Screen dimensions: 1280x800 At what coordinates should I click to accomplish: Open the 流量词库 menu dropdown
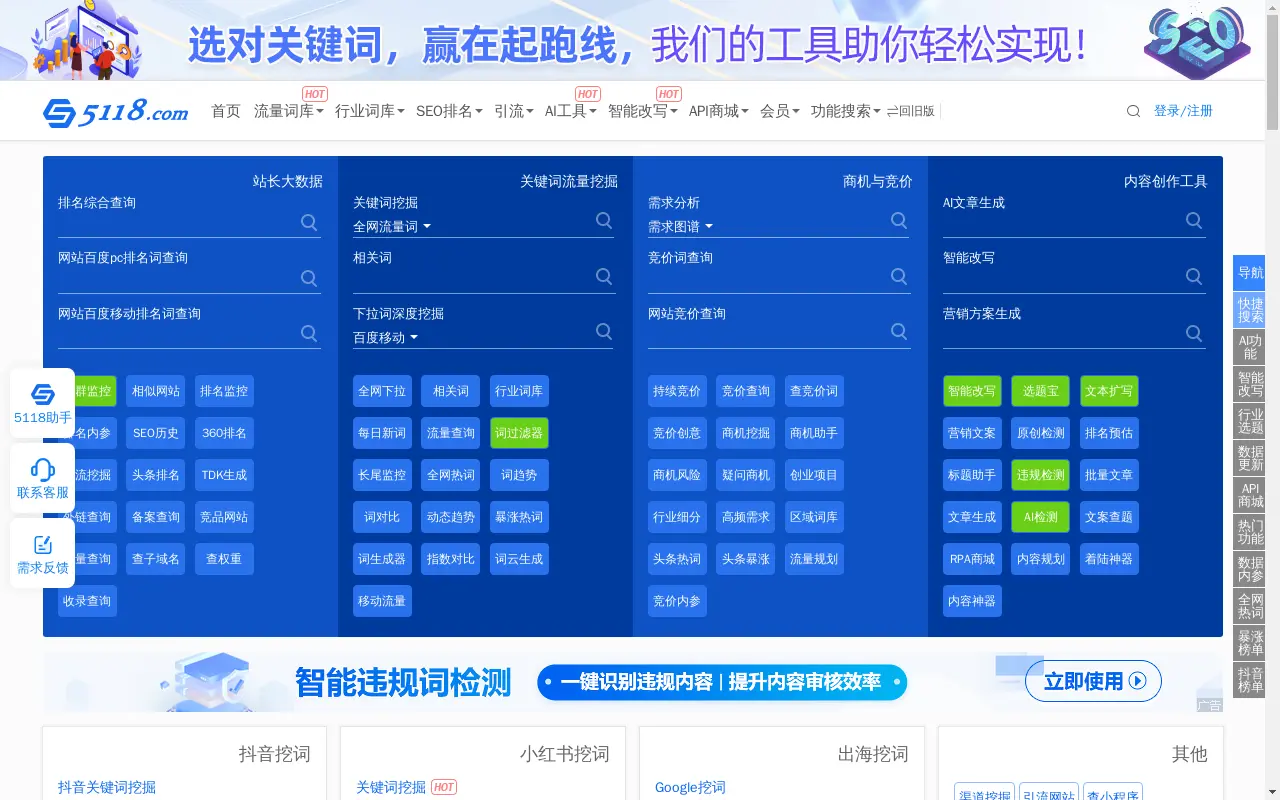tap(288, 111)
